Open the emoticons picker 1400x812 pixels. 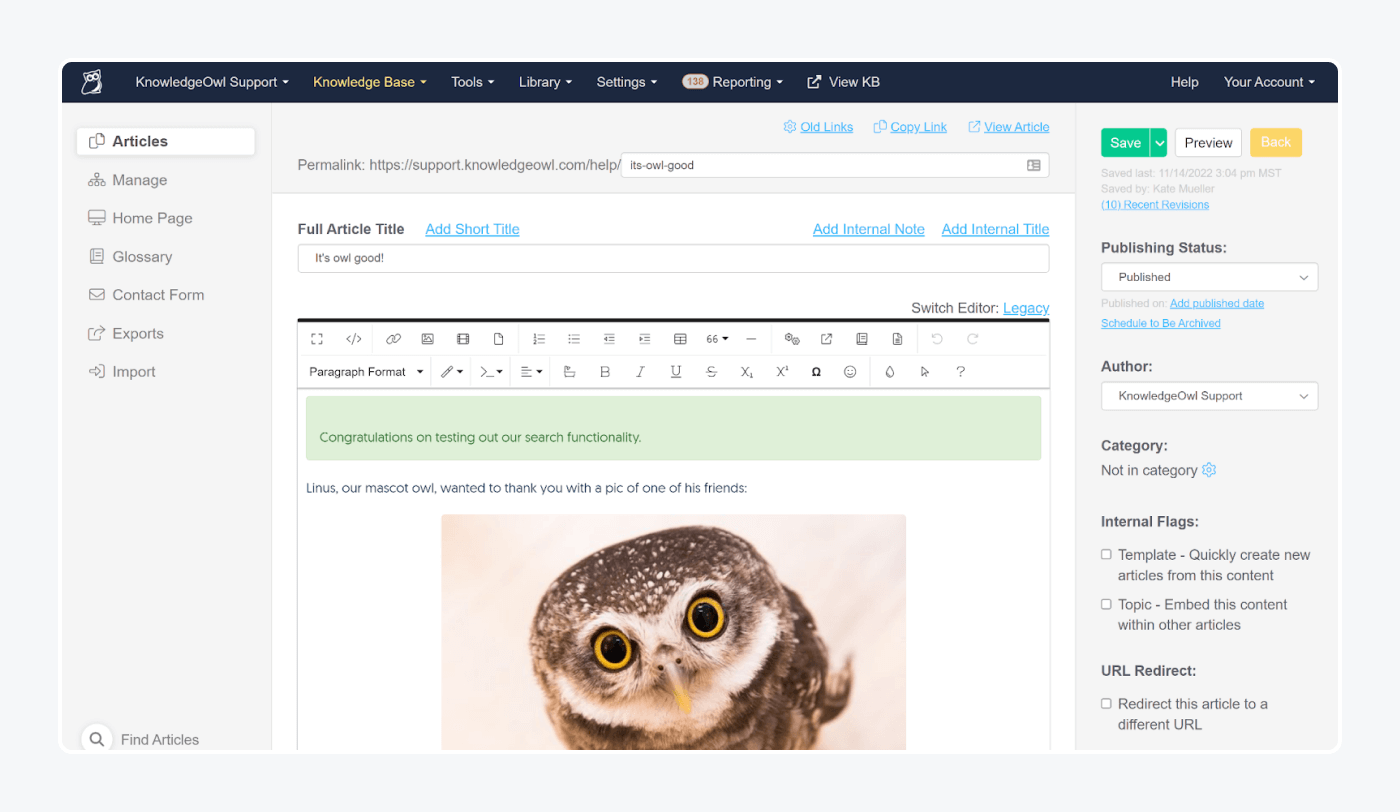coord(850,371)
